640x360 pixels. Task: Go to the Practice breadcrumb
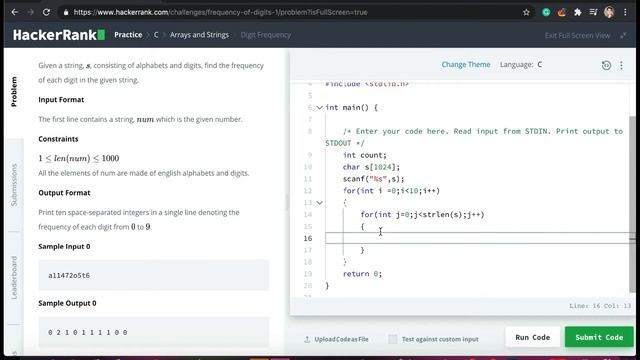tap(128, 35)
